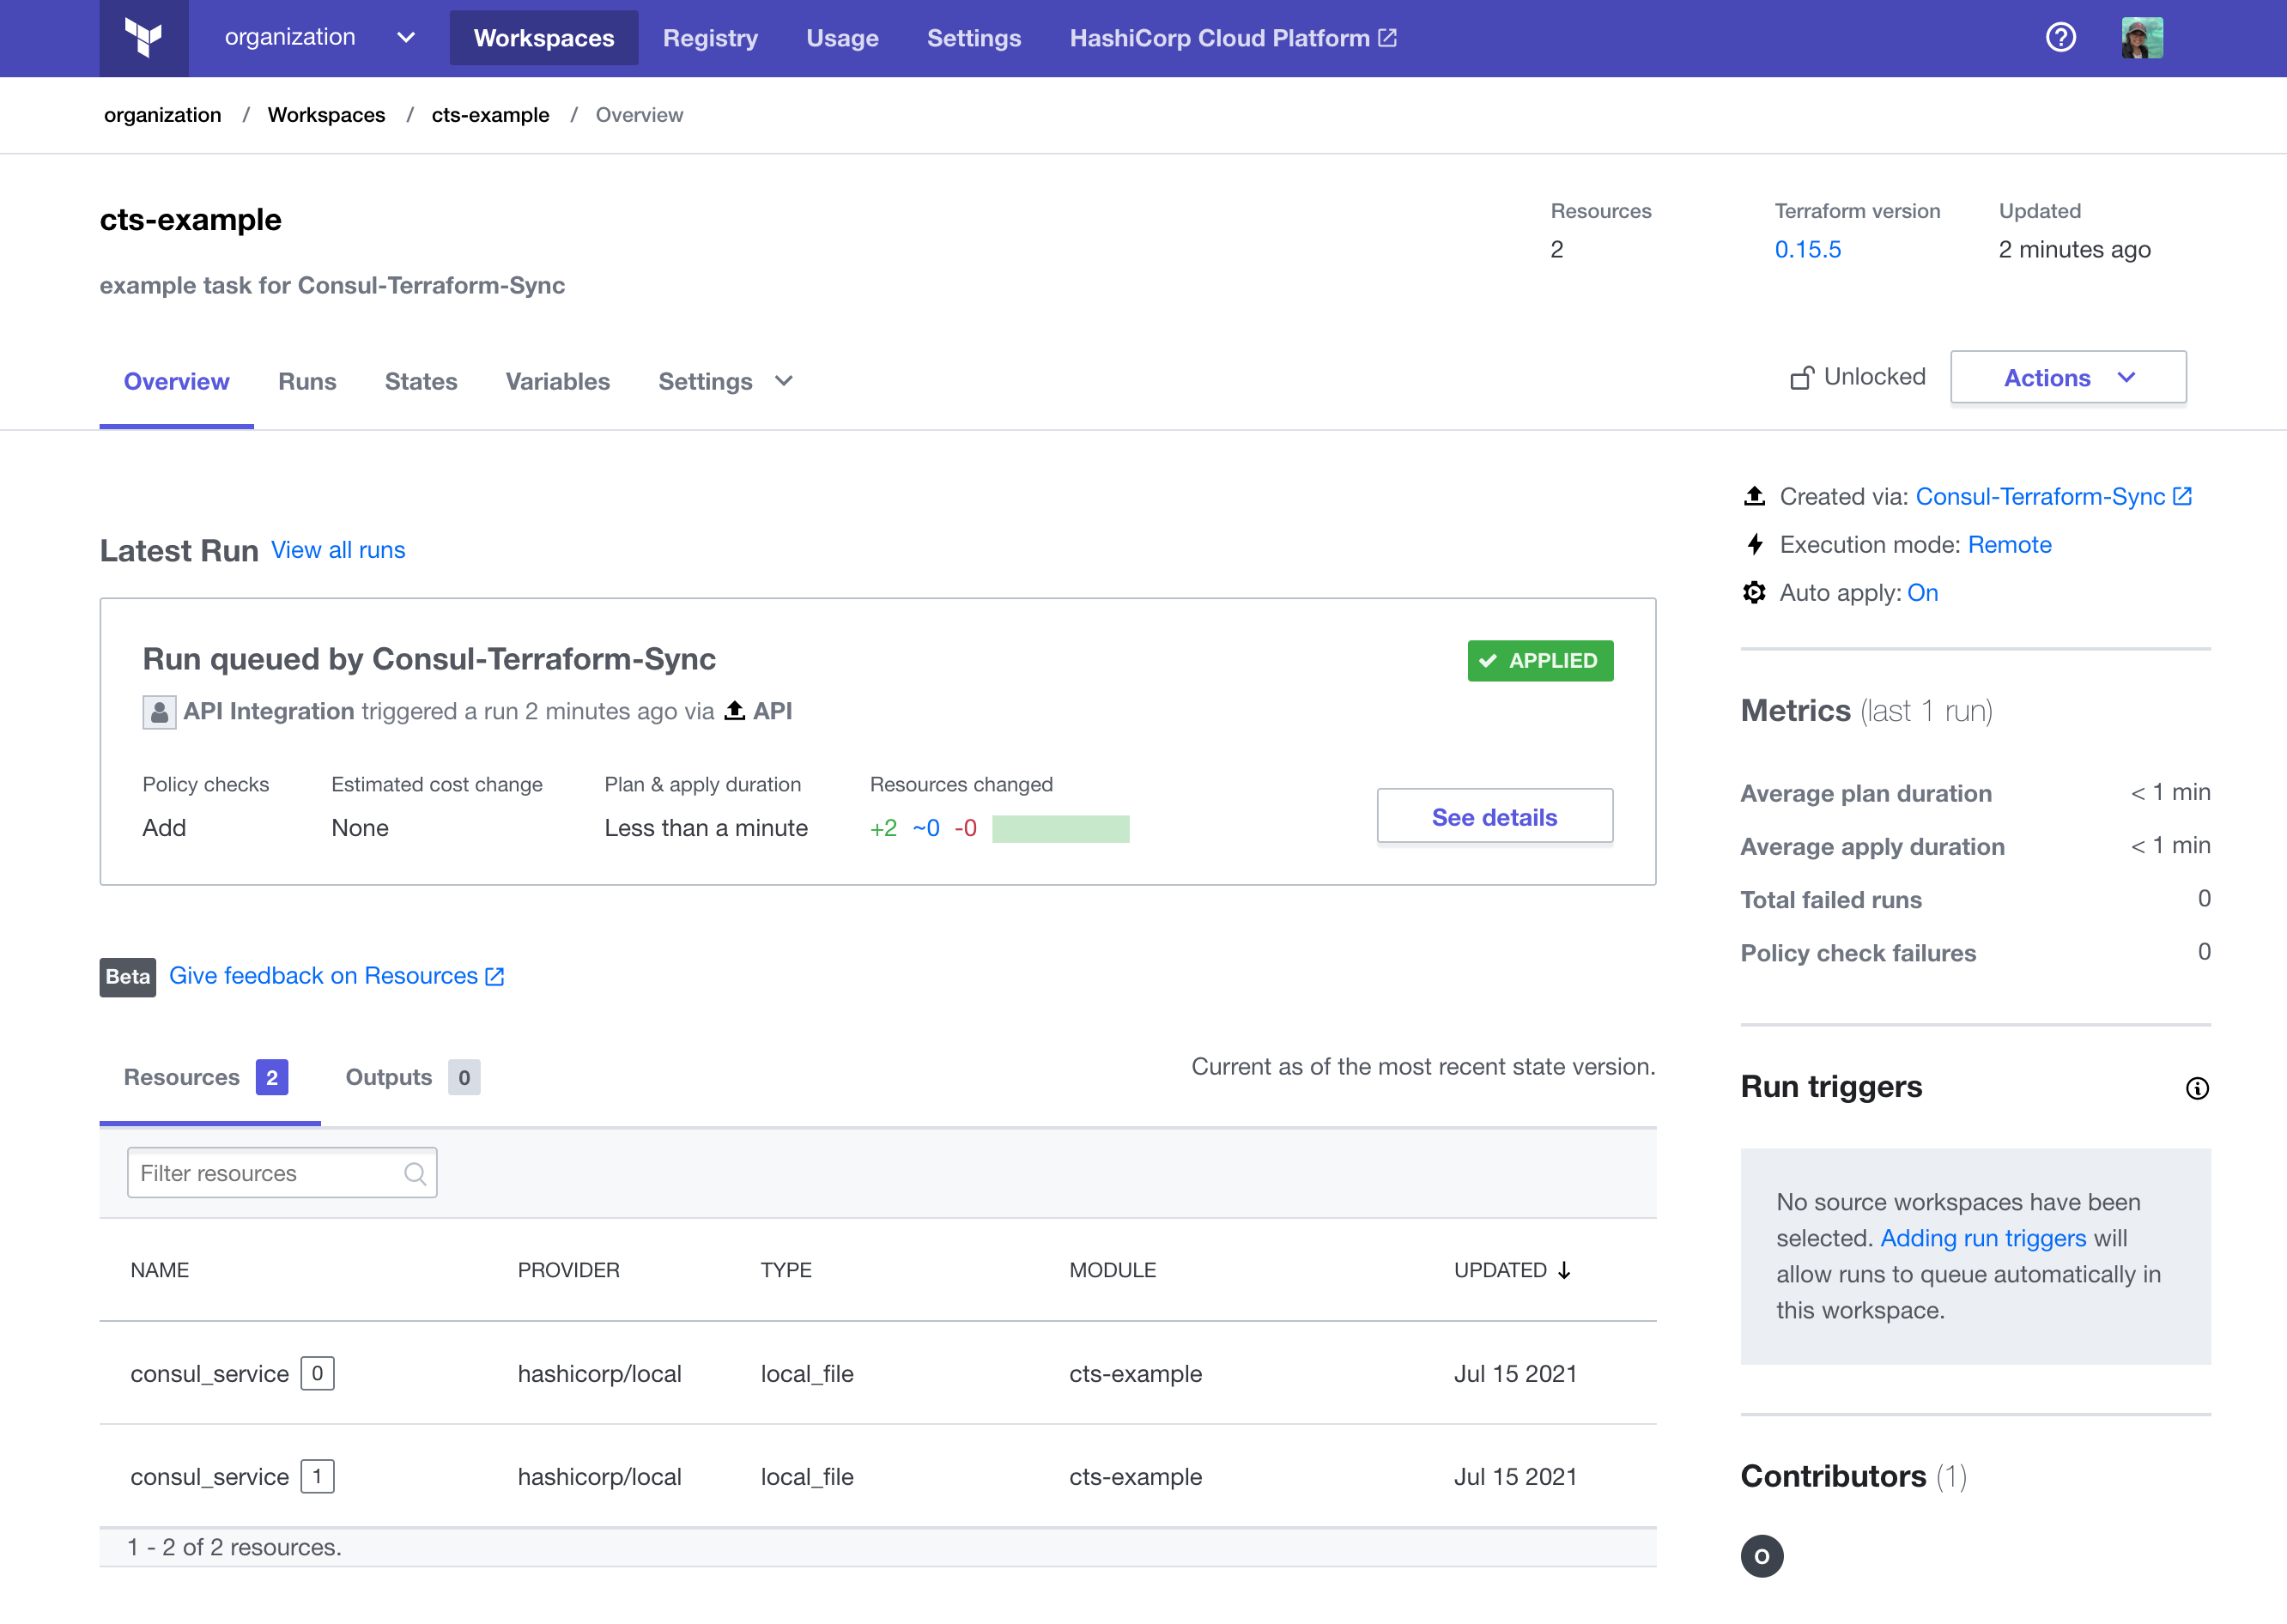Viewport: 2287px width, 1624px height.
Task: Click the Beta badge
Action: pyautogui.click(x=128, y=977)
